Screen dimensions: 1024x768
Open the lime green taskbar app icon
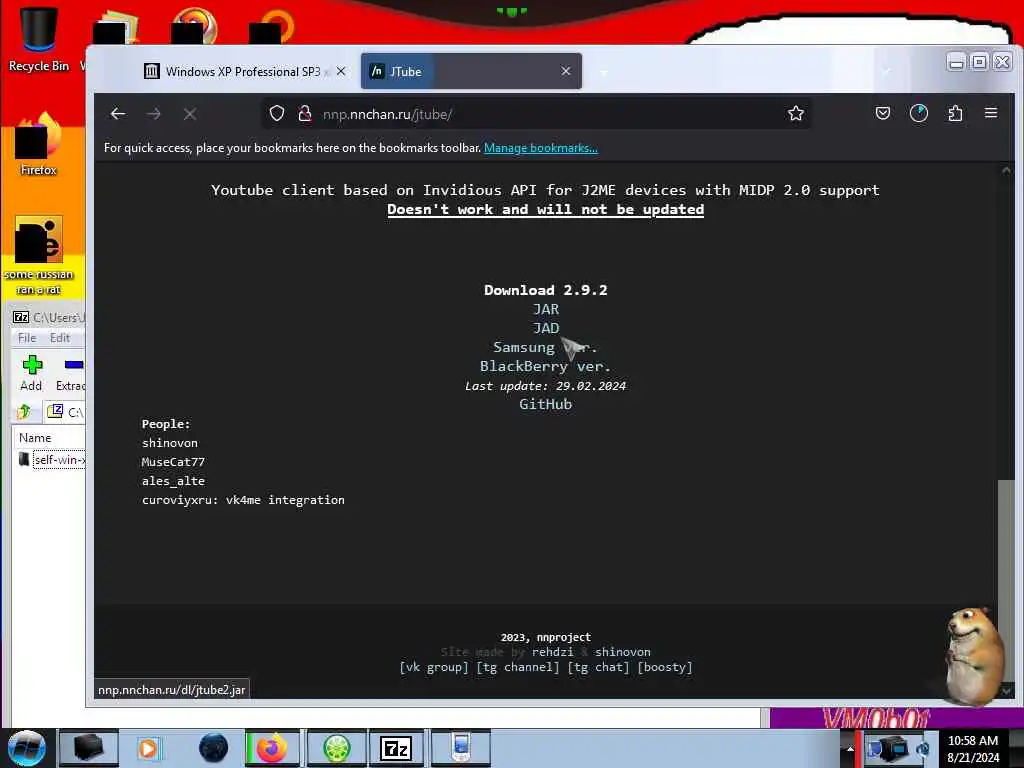click(336, 748)
